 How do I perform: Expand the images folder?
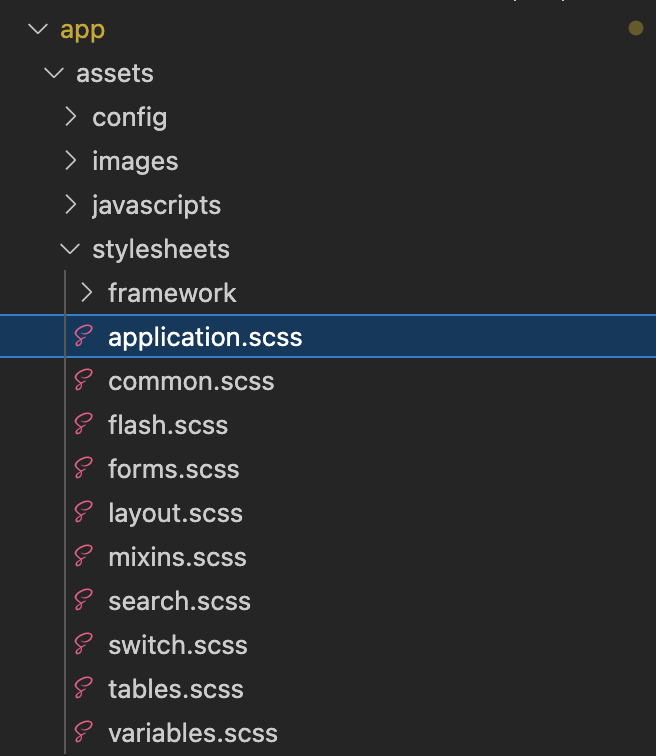point(70,161)
